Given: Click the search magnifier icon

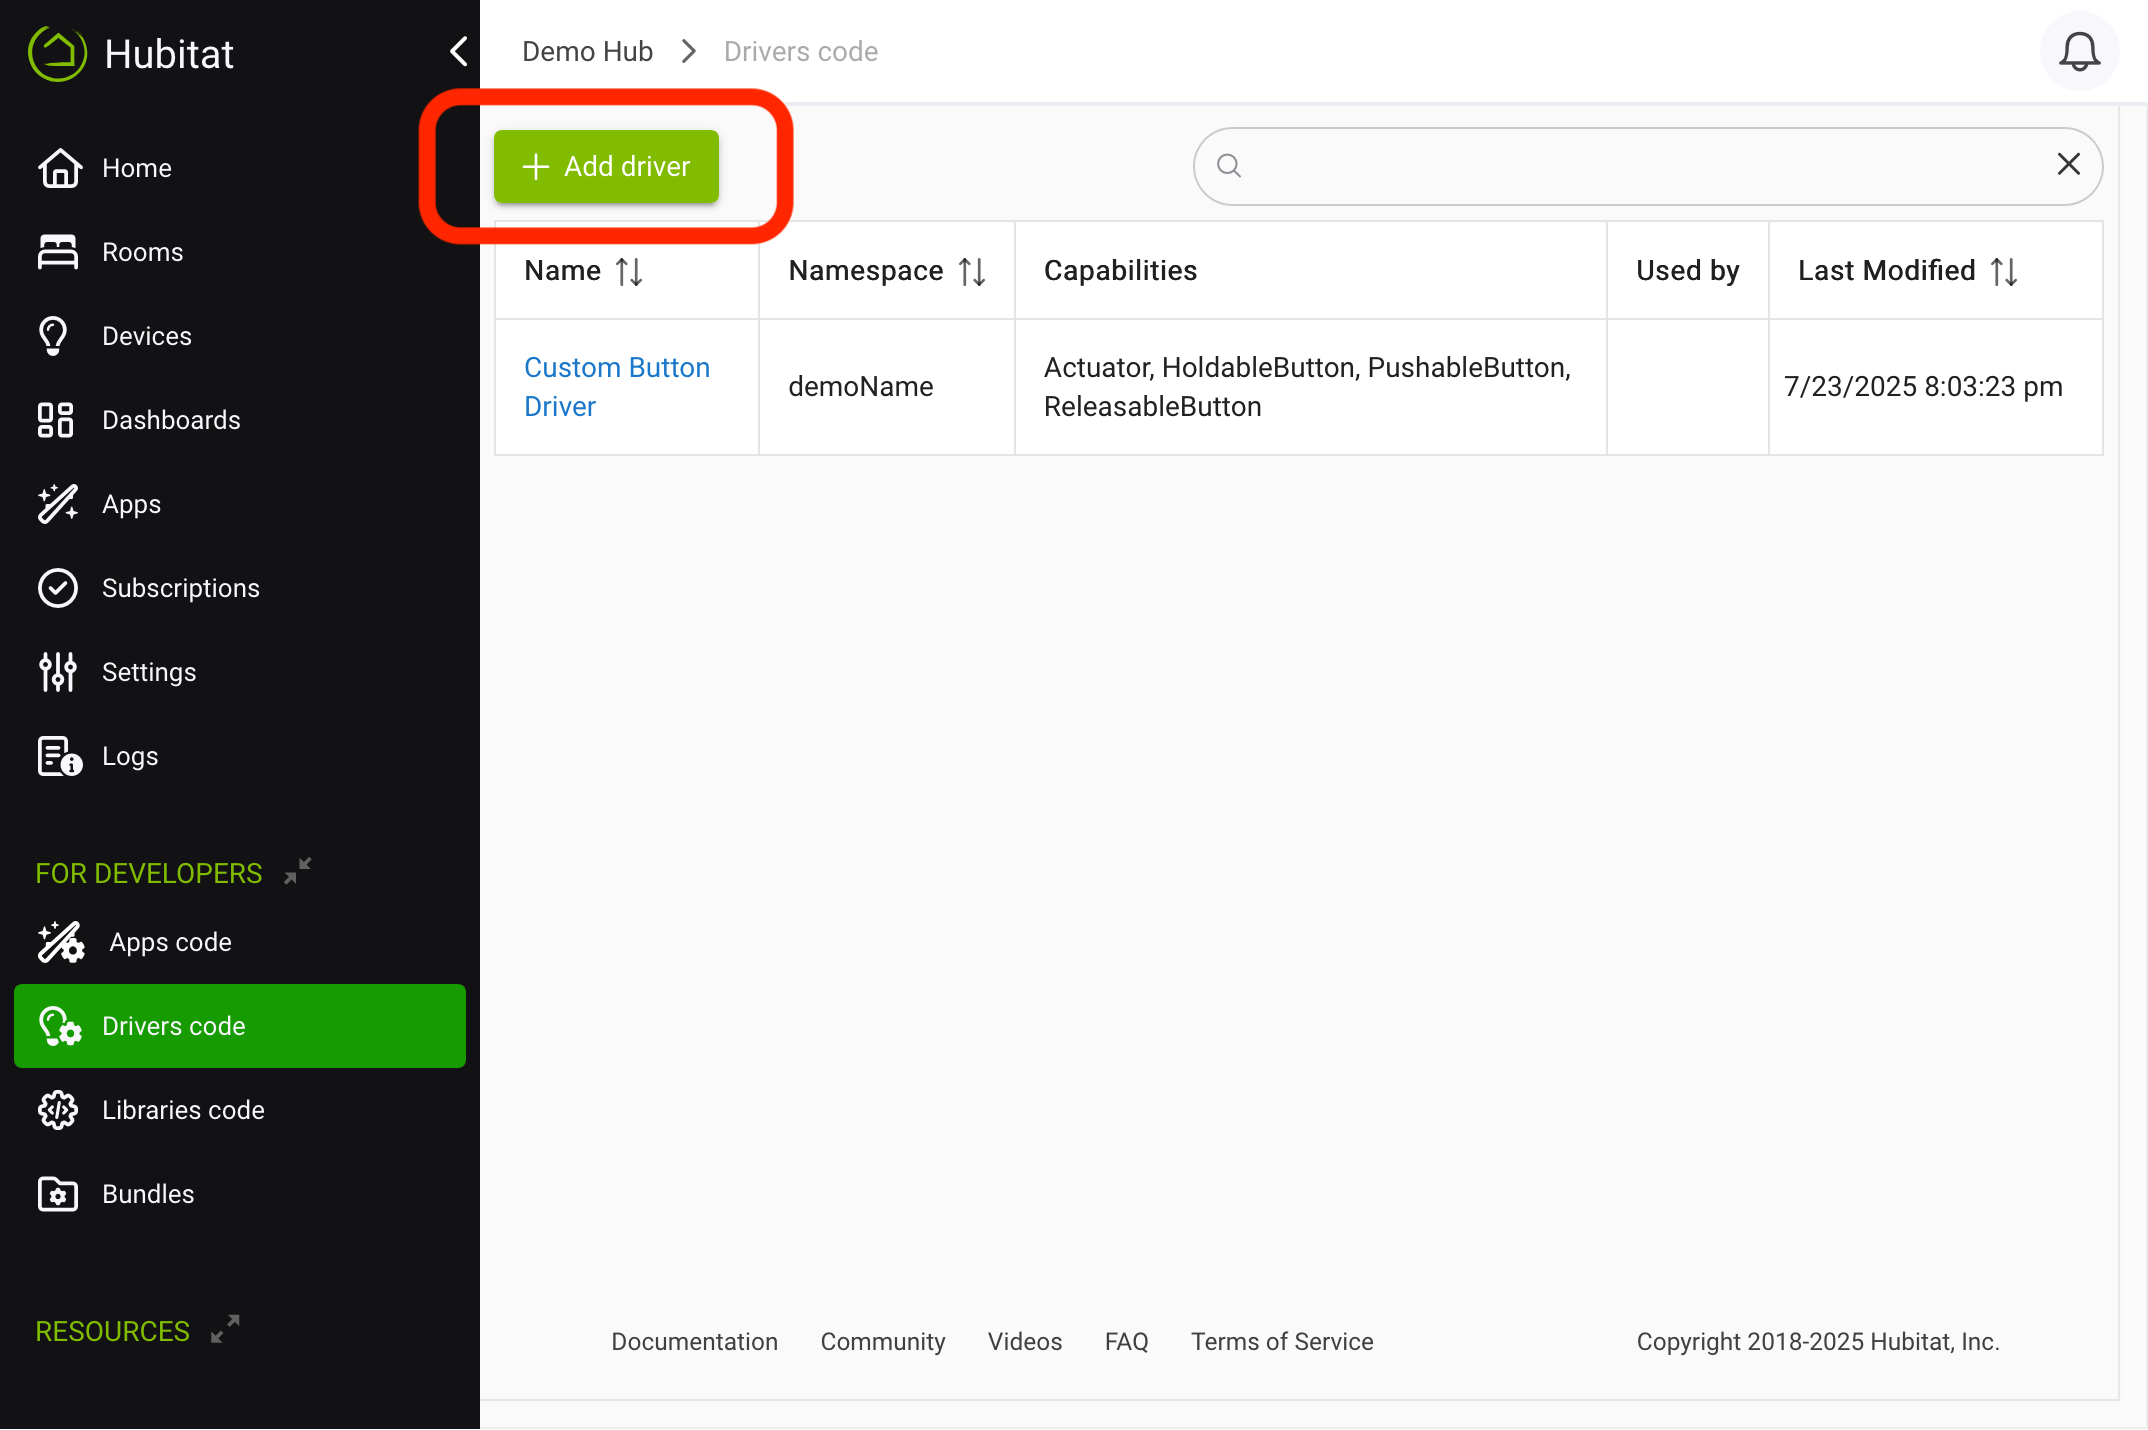Looking at the screenshot, I should [x=1229, y=165].
